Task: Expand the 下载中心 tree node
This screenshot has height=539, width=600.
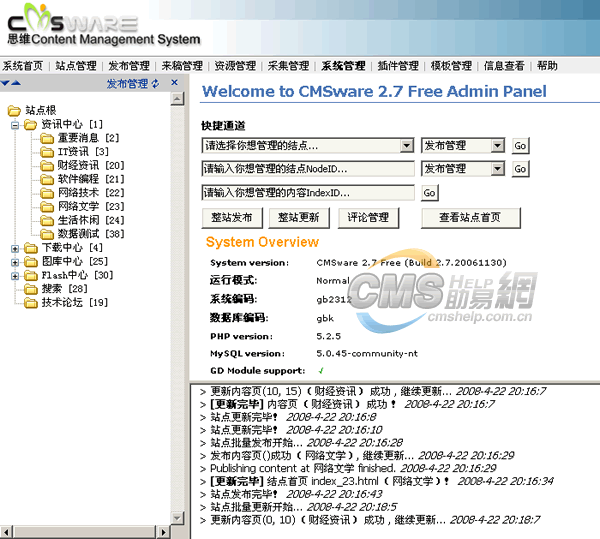Action: [x=15, y=248]
